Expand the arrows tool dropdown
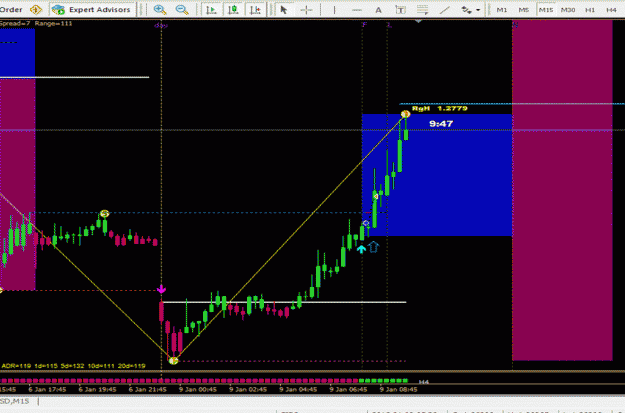625x413 pixels. click(x=478, y=10)
